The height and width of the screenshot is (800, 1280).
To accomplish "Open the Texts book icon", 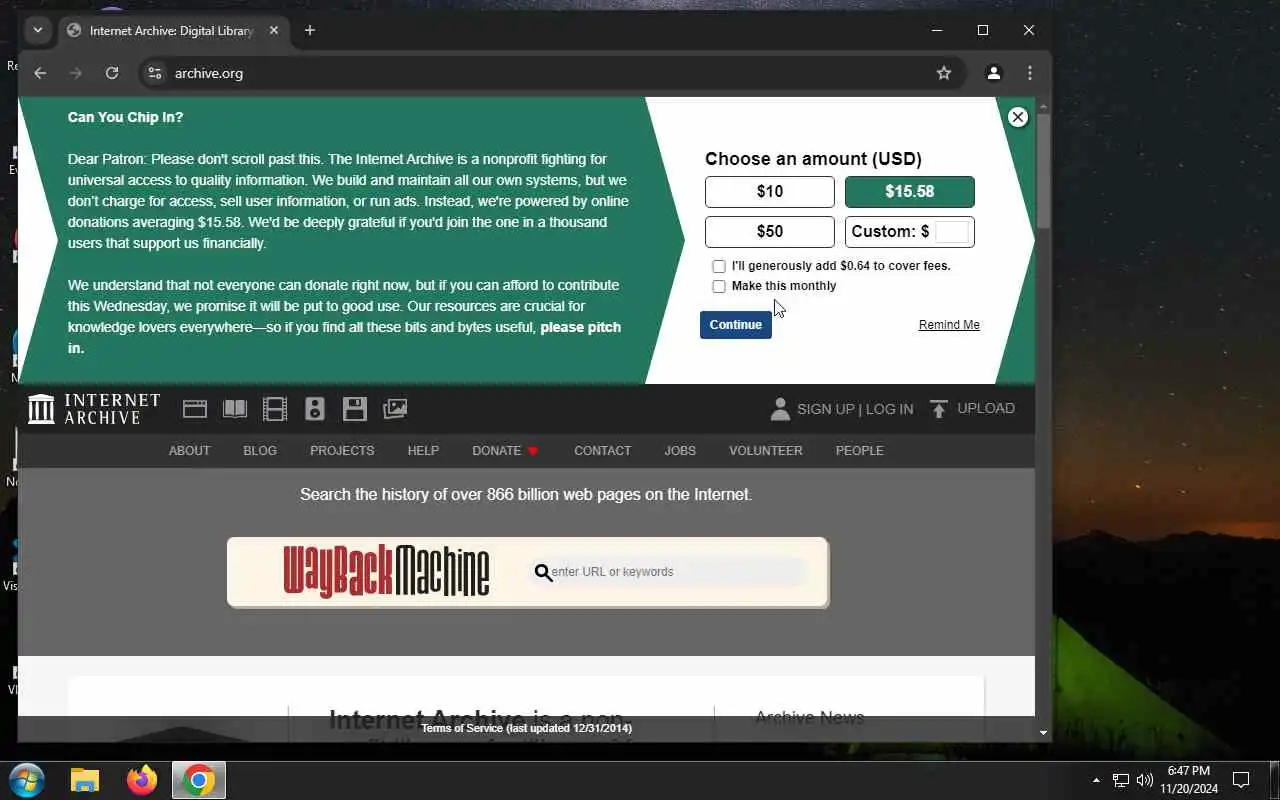I will [x=235, y=409].
